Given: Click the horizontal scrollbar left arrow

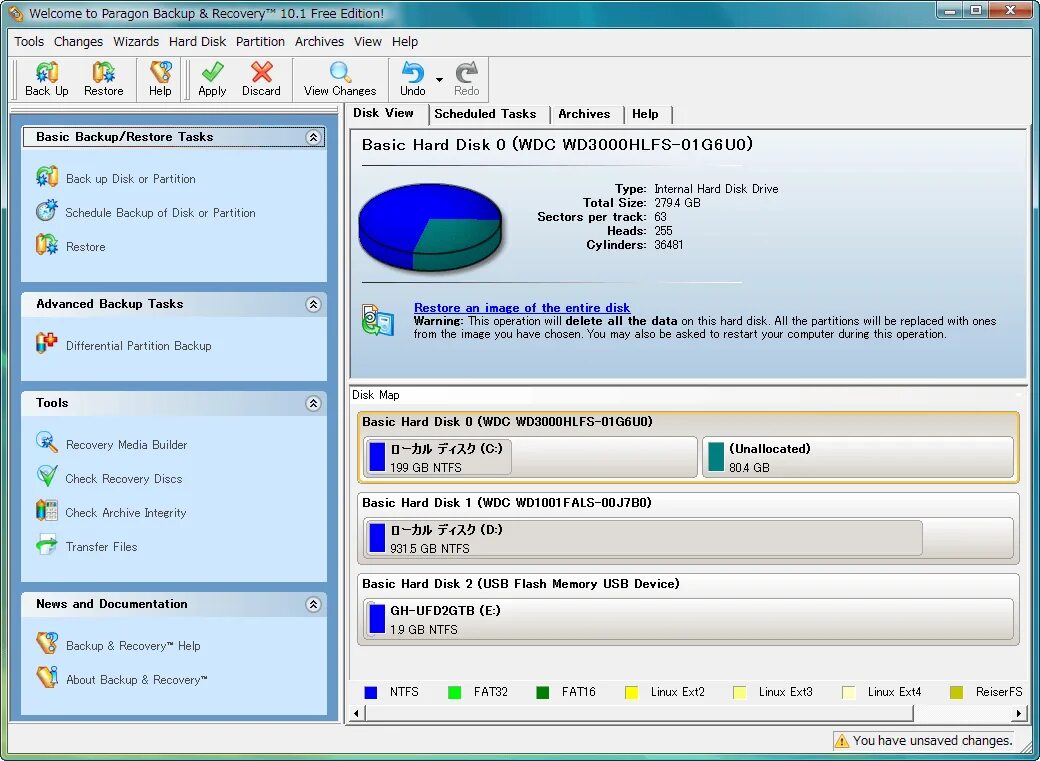Looking at the screenshot, I should pos(357,713).
